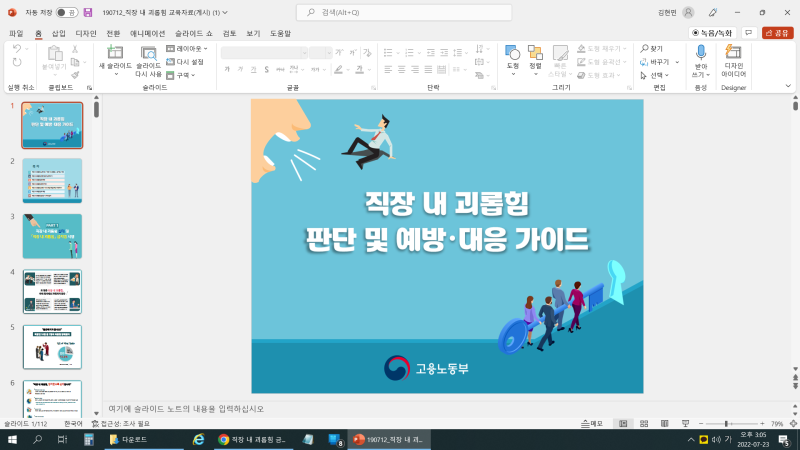This screenshot has height=450, width=800.
Task: Click the bullet list icon
Action: pos(388,53)
